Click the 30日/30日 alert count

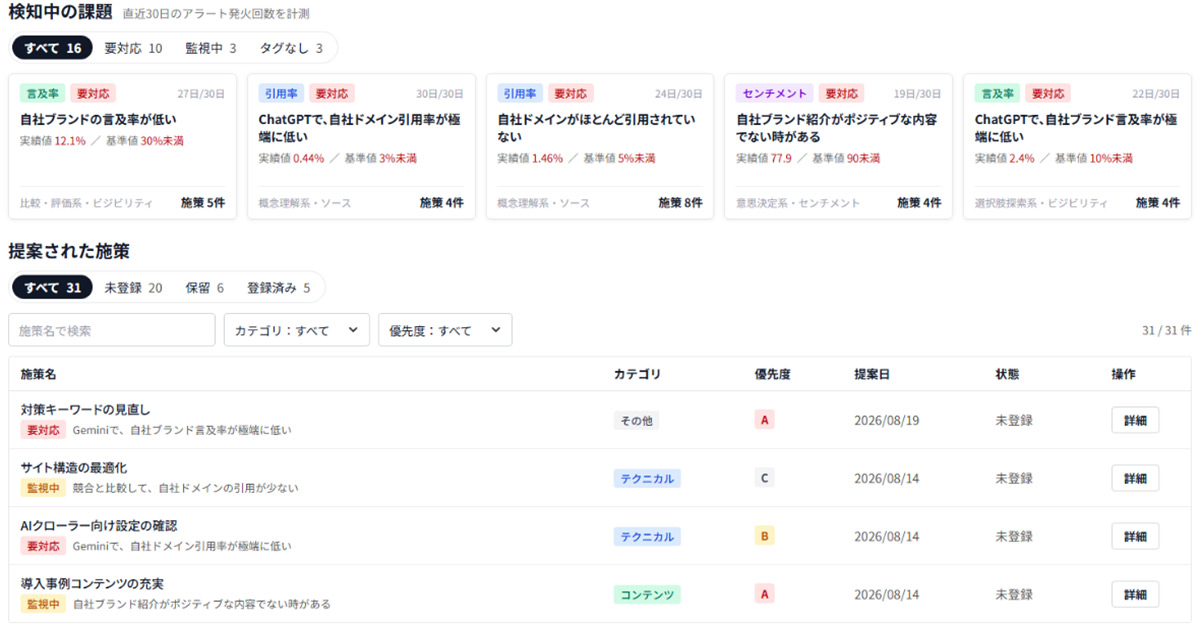click(440, 94)
